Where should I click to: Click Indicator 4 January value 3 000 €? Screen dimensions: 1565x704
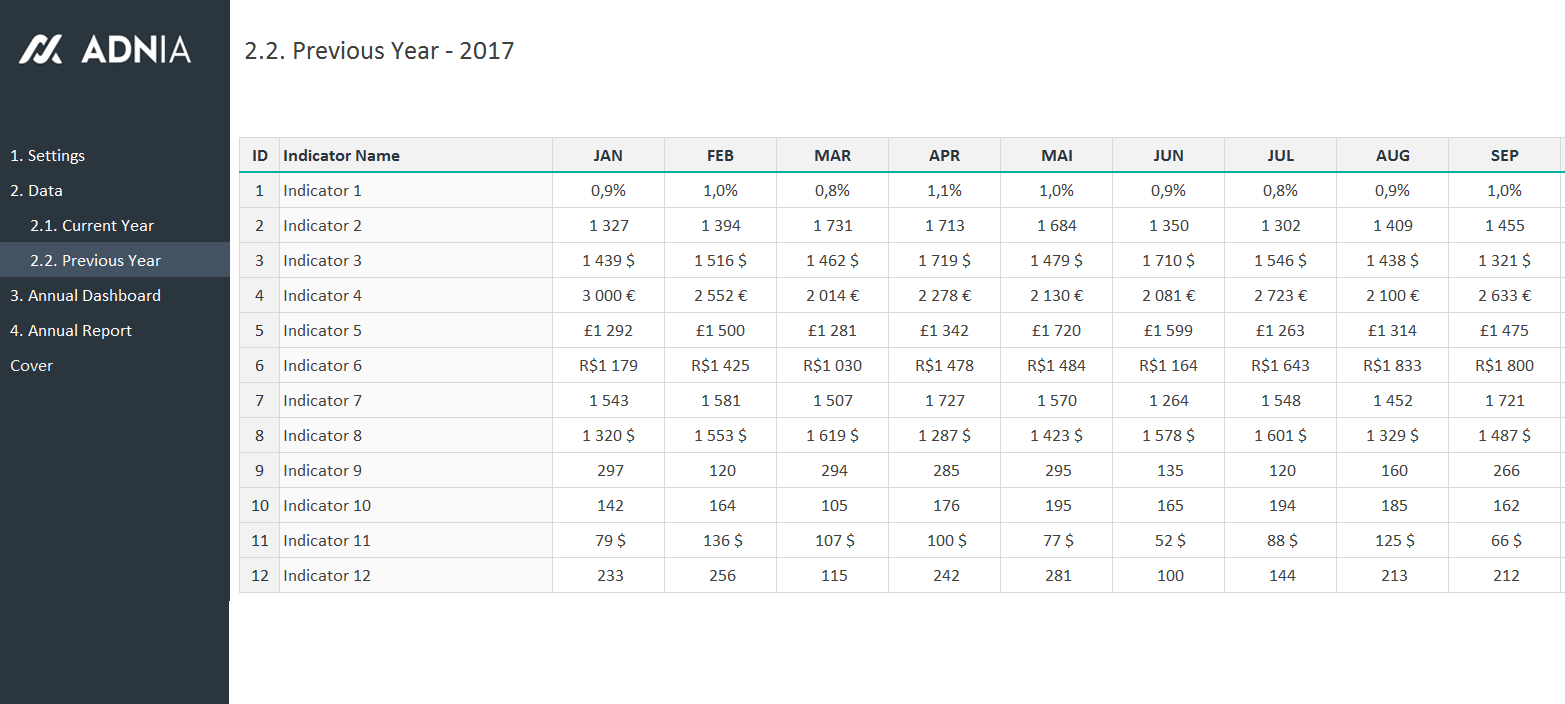[x=608, y=296]
